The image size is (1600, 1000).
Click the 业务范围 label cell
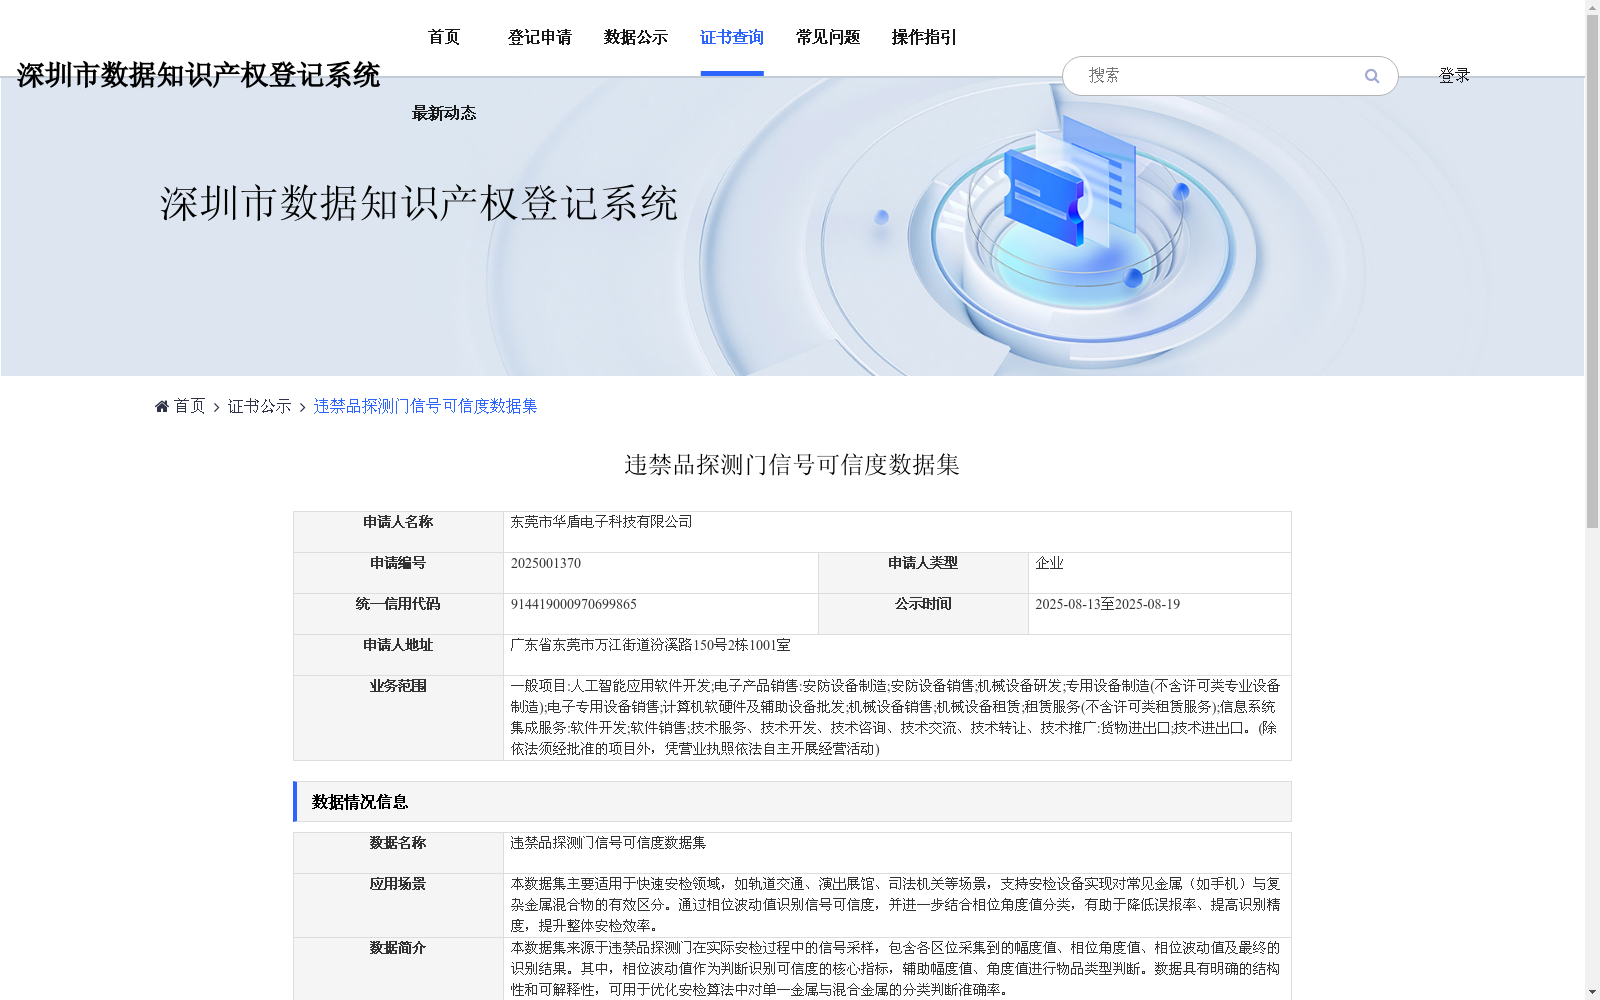[x=398, y=718]
